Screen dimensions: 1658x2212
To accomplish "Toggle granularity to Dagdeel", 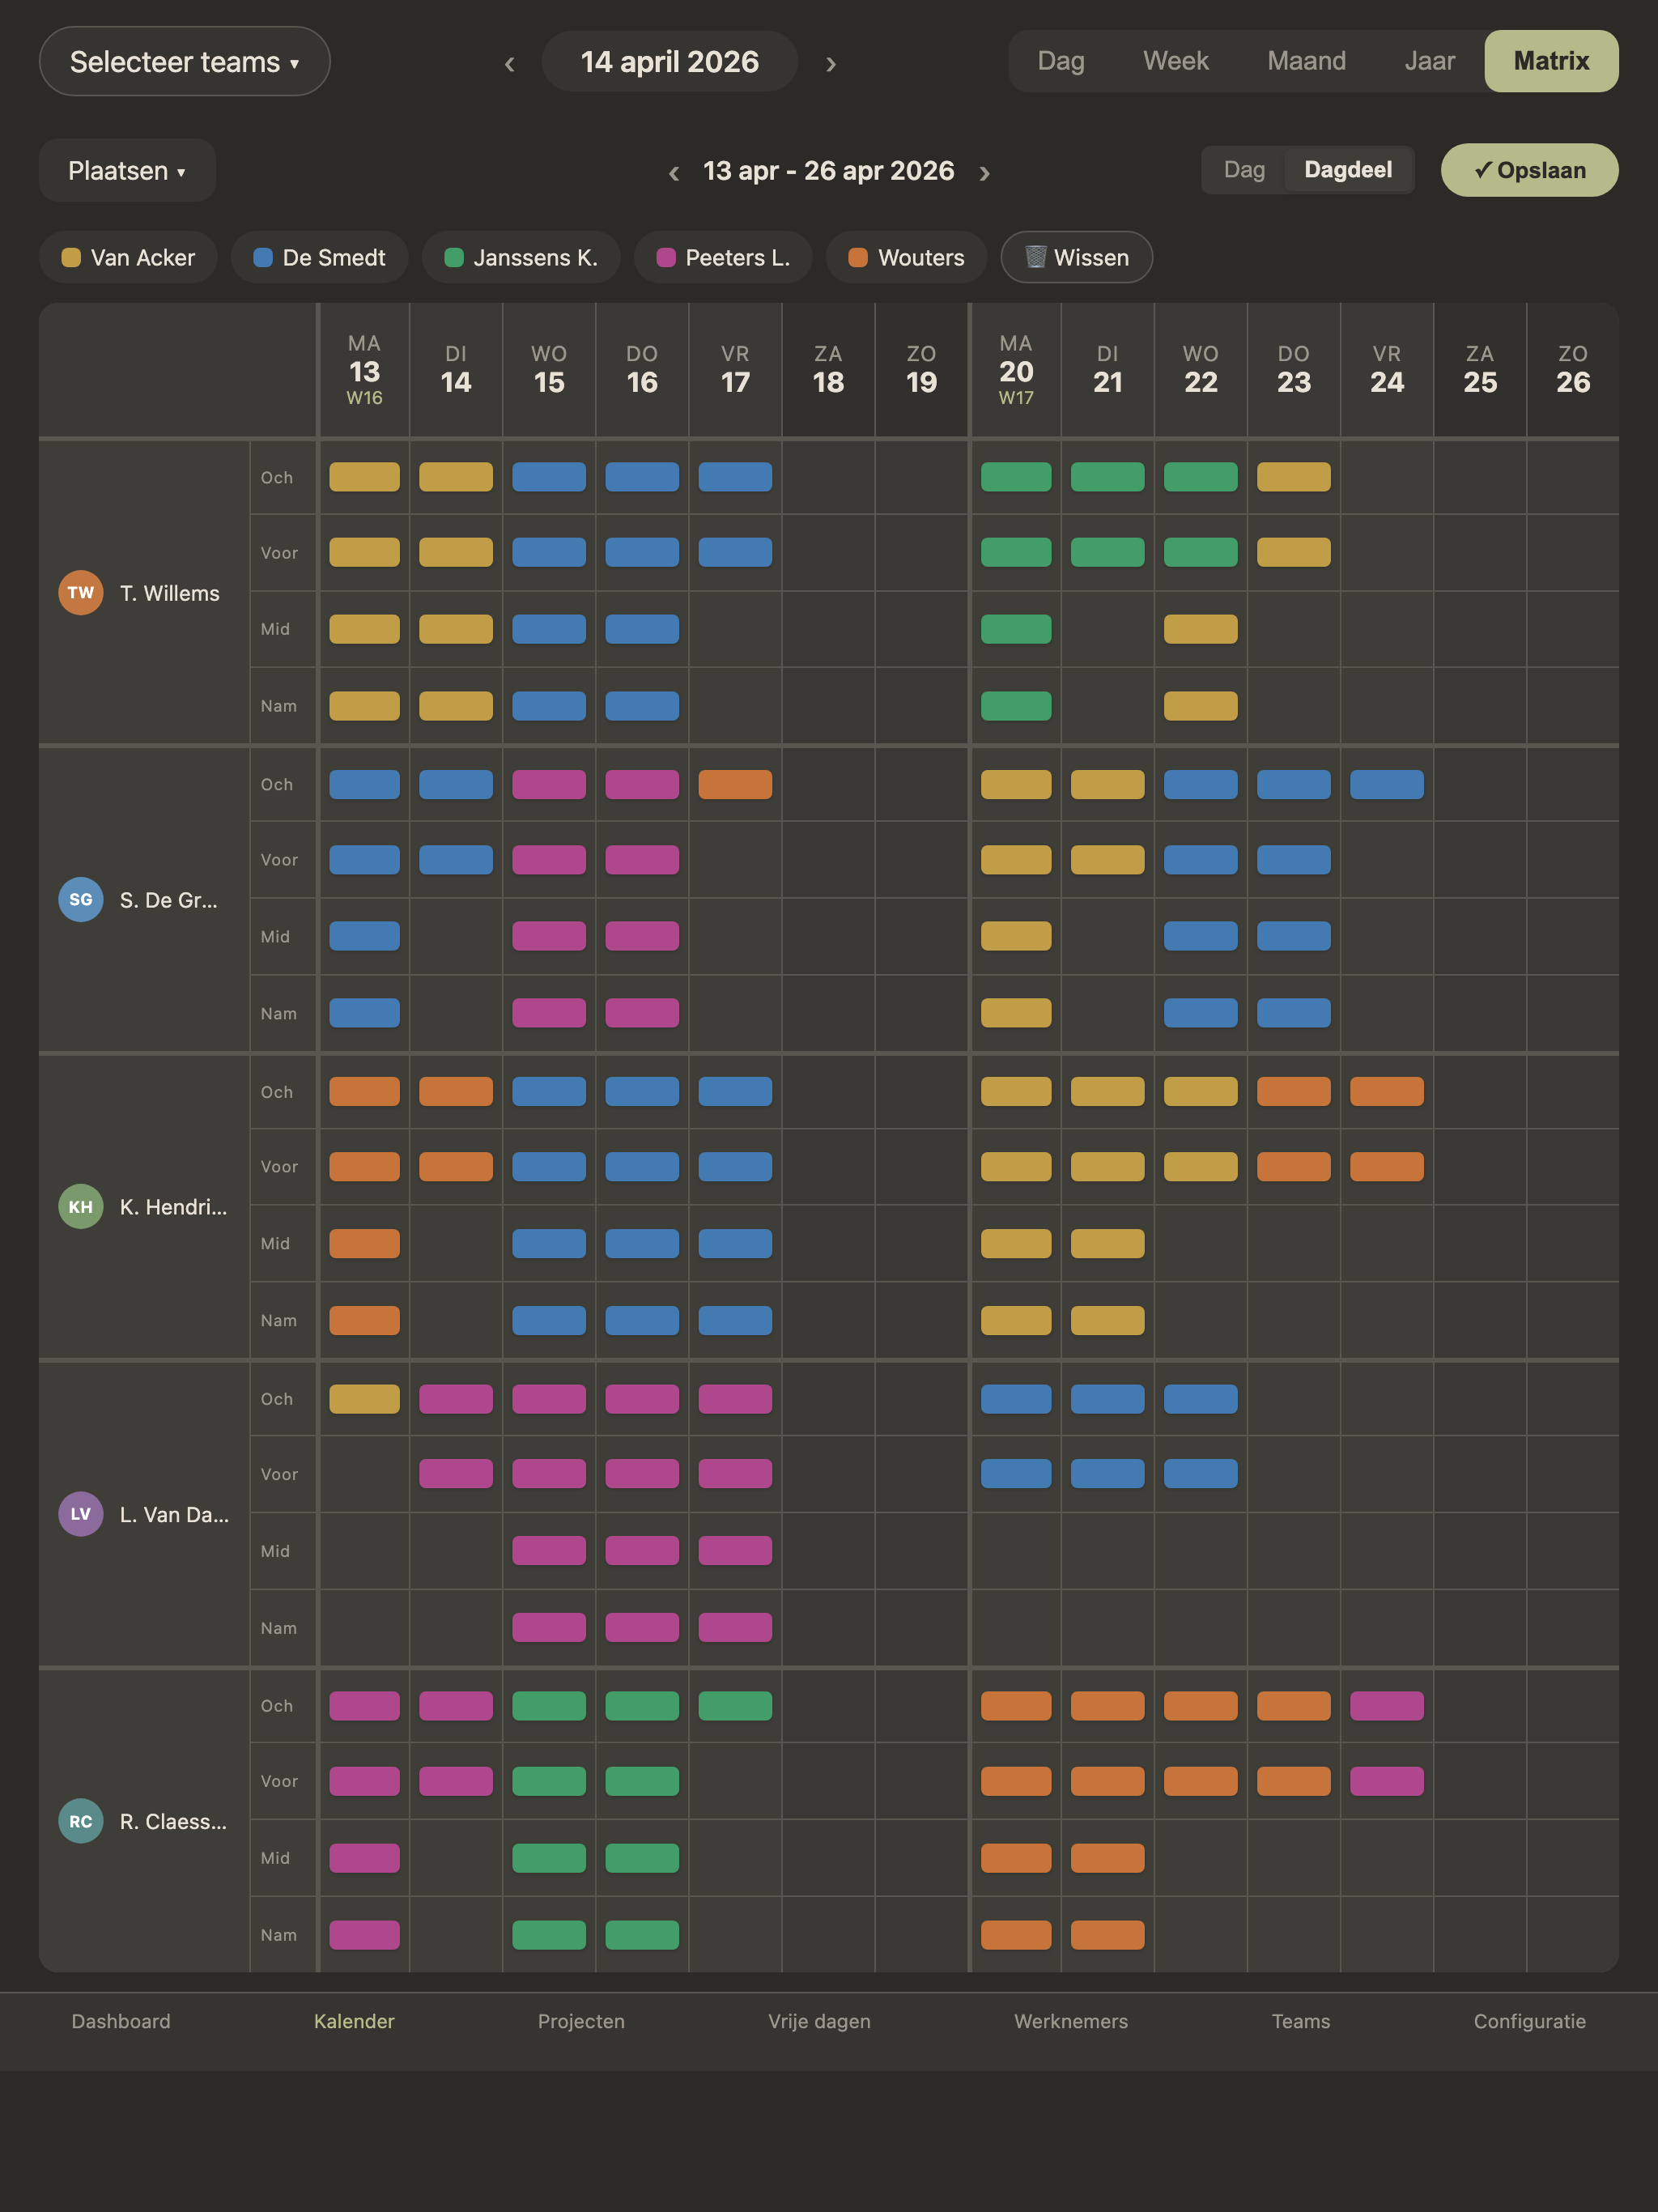I will pyautogui.click(x=1348, y=170).
